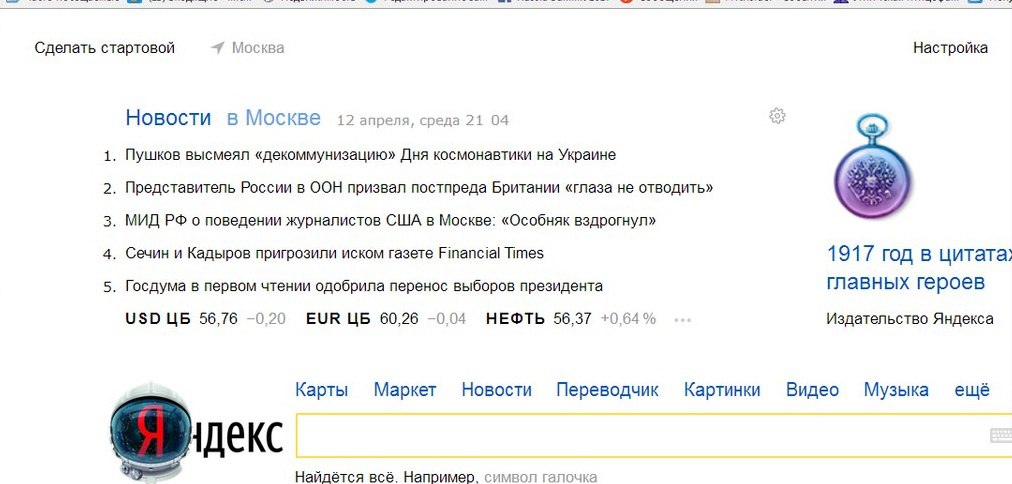Open the 'Видео' service
Screen dimensions: 1012x484
(x=813, y=390)
